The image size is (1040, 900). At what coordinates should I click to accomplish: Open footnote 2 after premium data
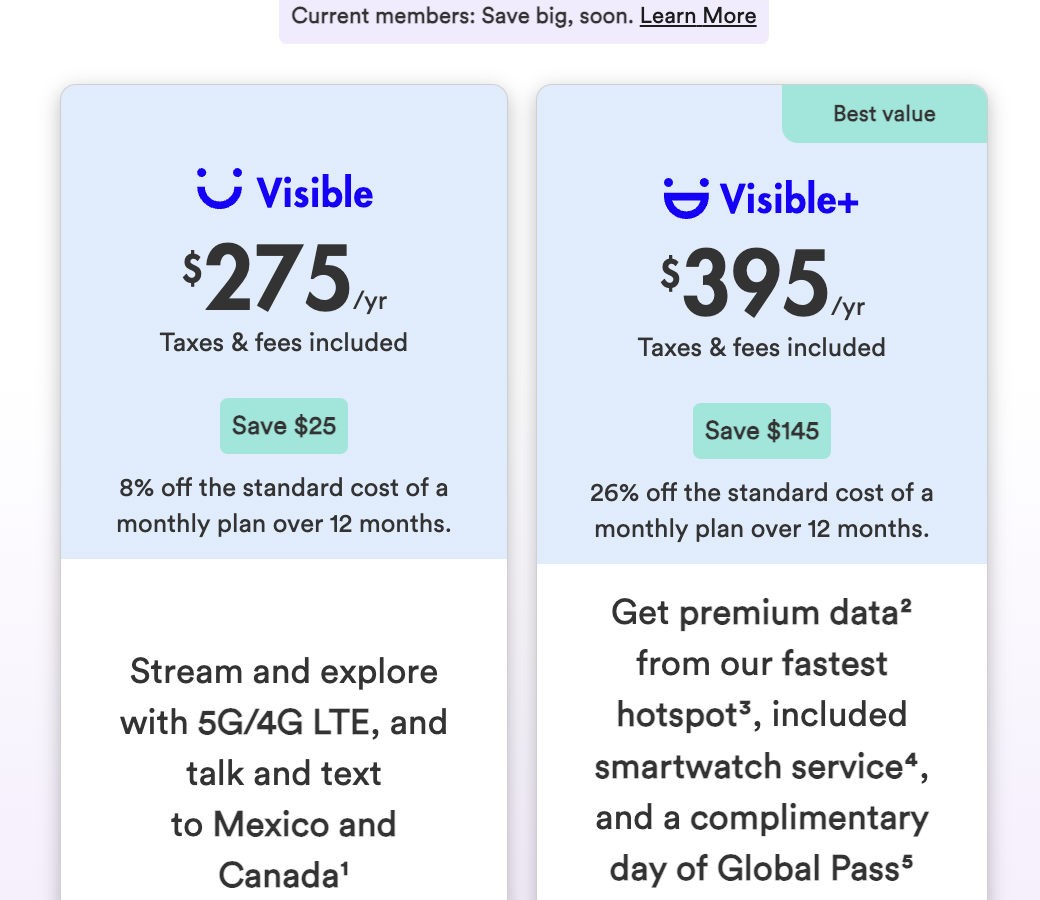(x=905, y=604)
